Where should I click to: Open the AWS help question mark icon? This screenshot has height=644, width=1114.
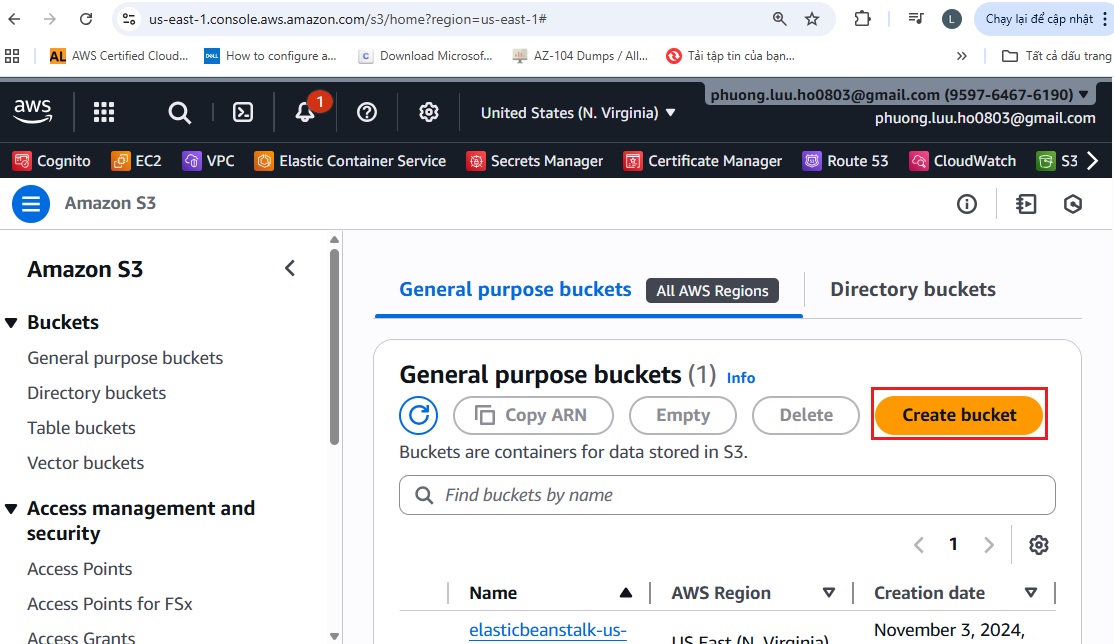click(x=367, y=112)
